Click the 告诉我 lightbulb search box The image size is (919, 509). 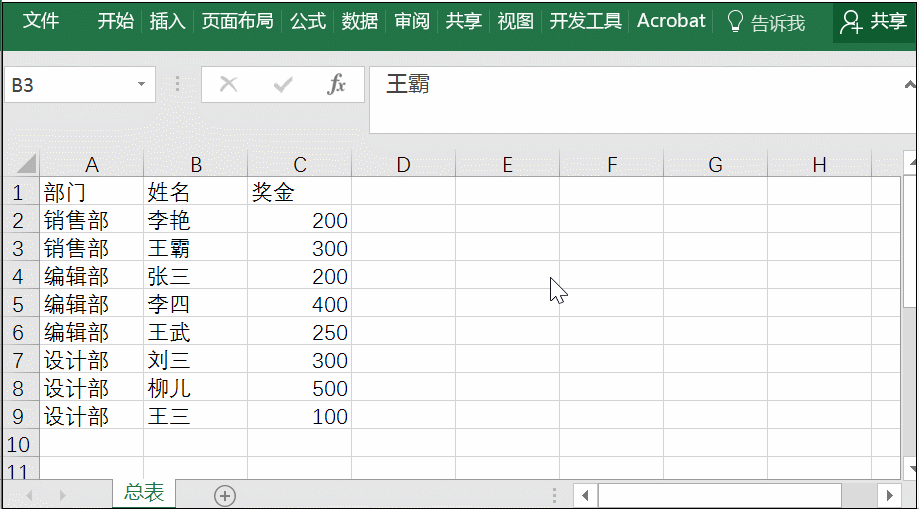pyautogui.click(x=765, y=22)
